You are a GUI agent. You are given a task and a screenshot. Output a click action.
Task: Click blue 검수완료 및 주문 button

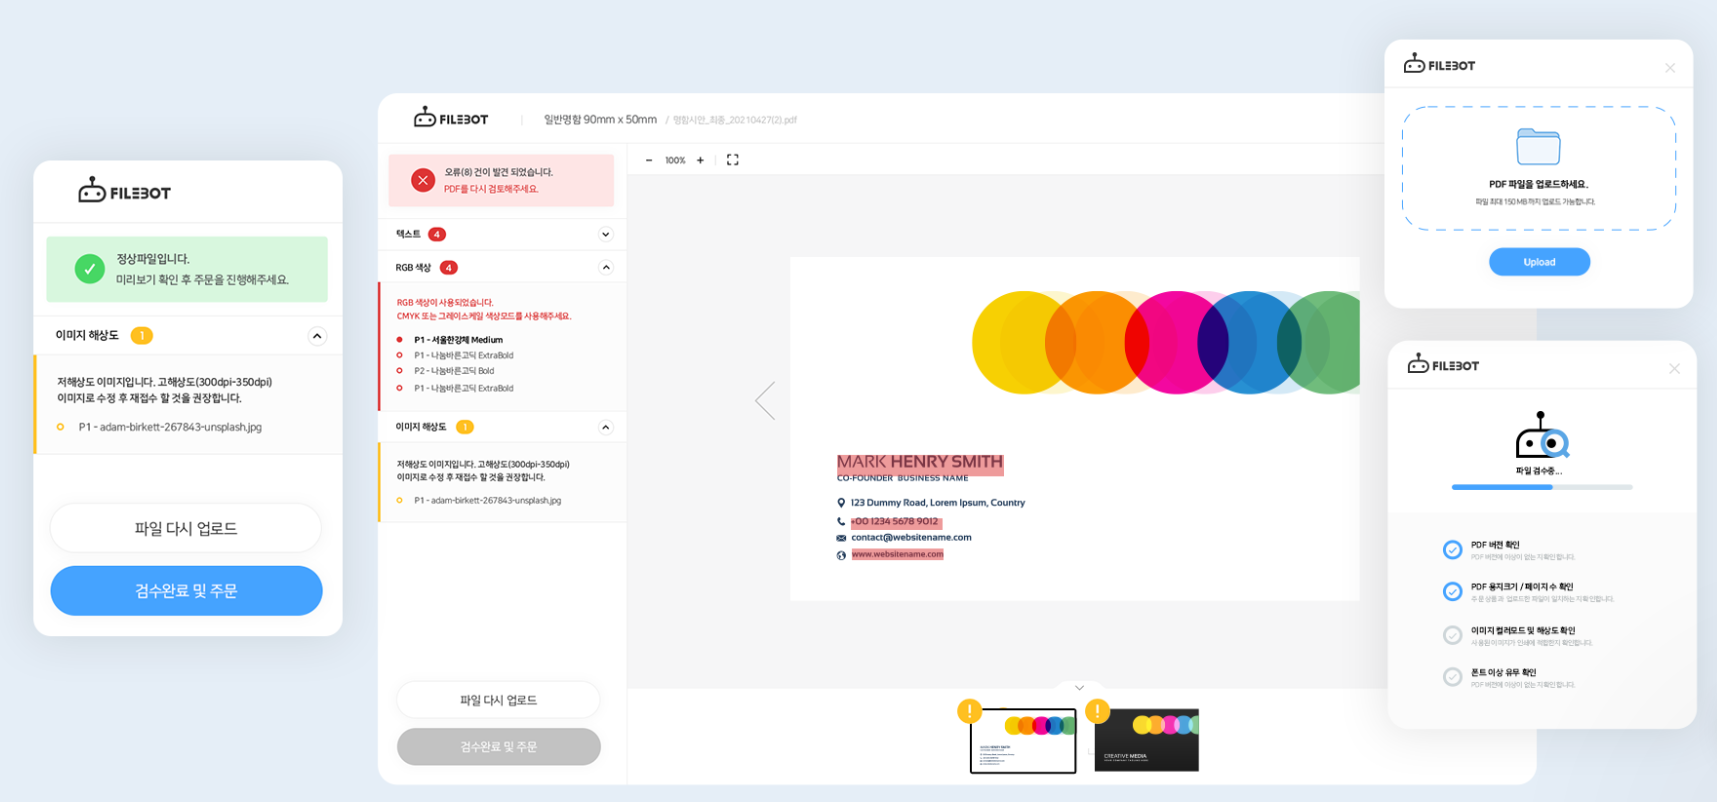(x=186, y=591)
